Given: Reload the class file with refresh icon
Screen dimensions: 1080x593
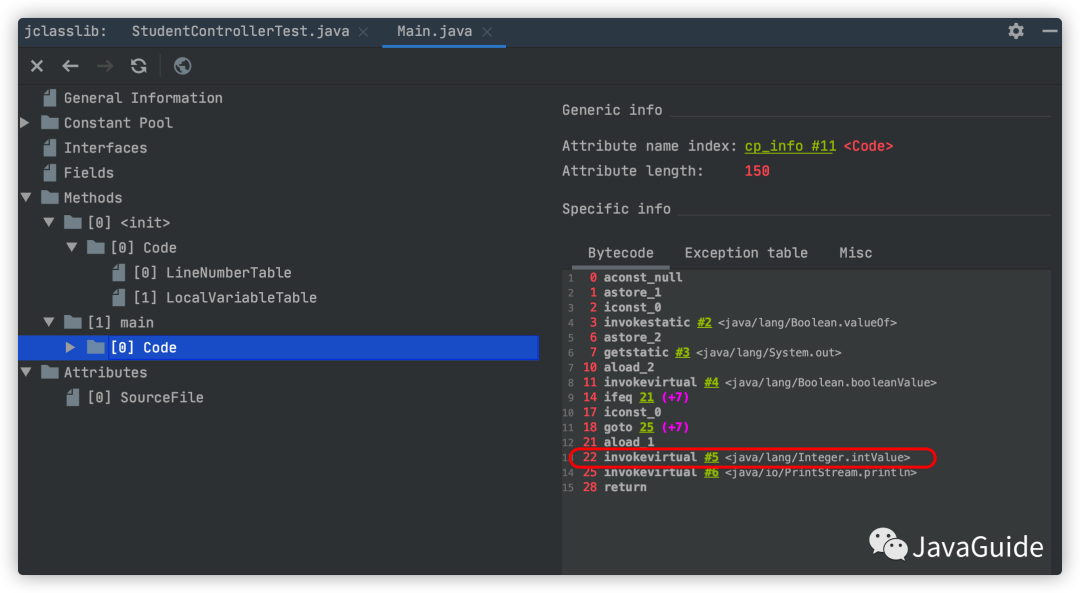Looking at the screenshot, I should (139, 66).
